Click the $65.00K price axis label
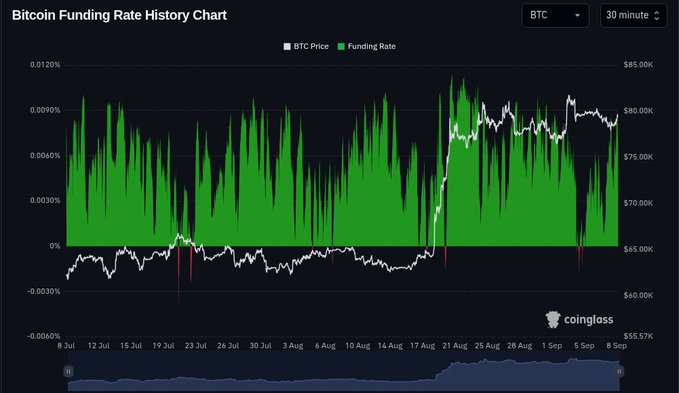 coord(638,249)
